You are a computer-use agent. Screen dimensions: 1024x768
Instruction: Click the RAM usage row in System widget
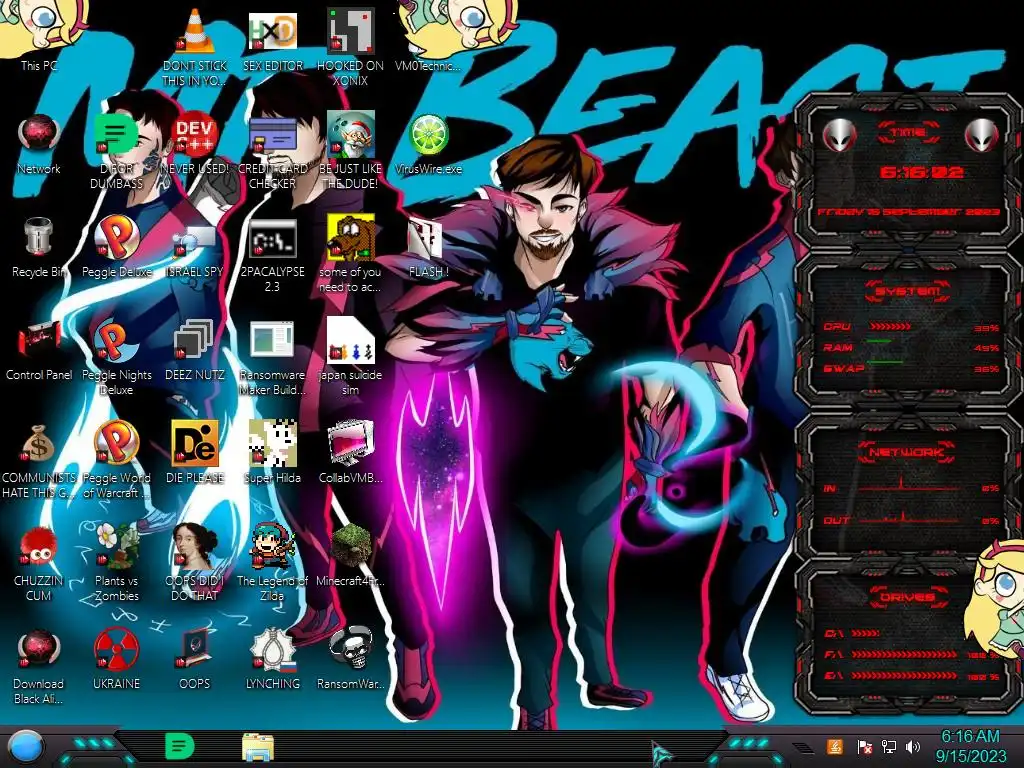tap(911, 347)
